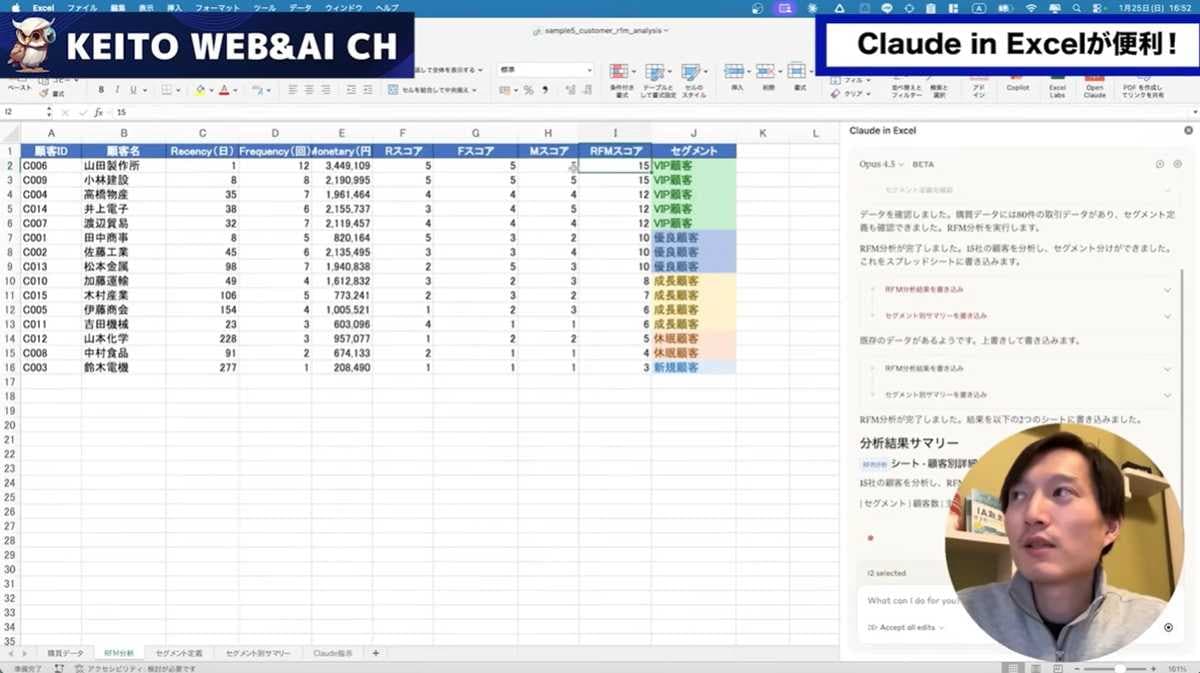Open the 購買データ sheet tab
The image size is (1200, 673).
66,653
